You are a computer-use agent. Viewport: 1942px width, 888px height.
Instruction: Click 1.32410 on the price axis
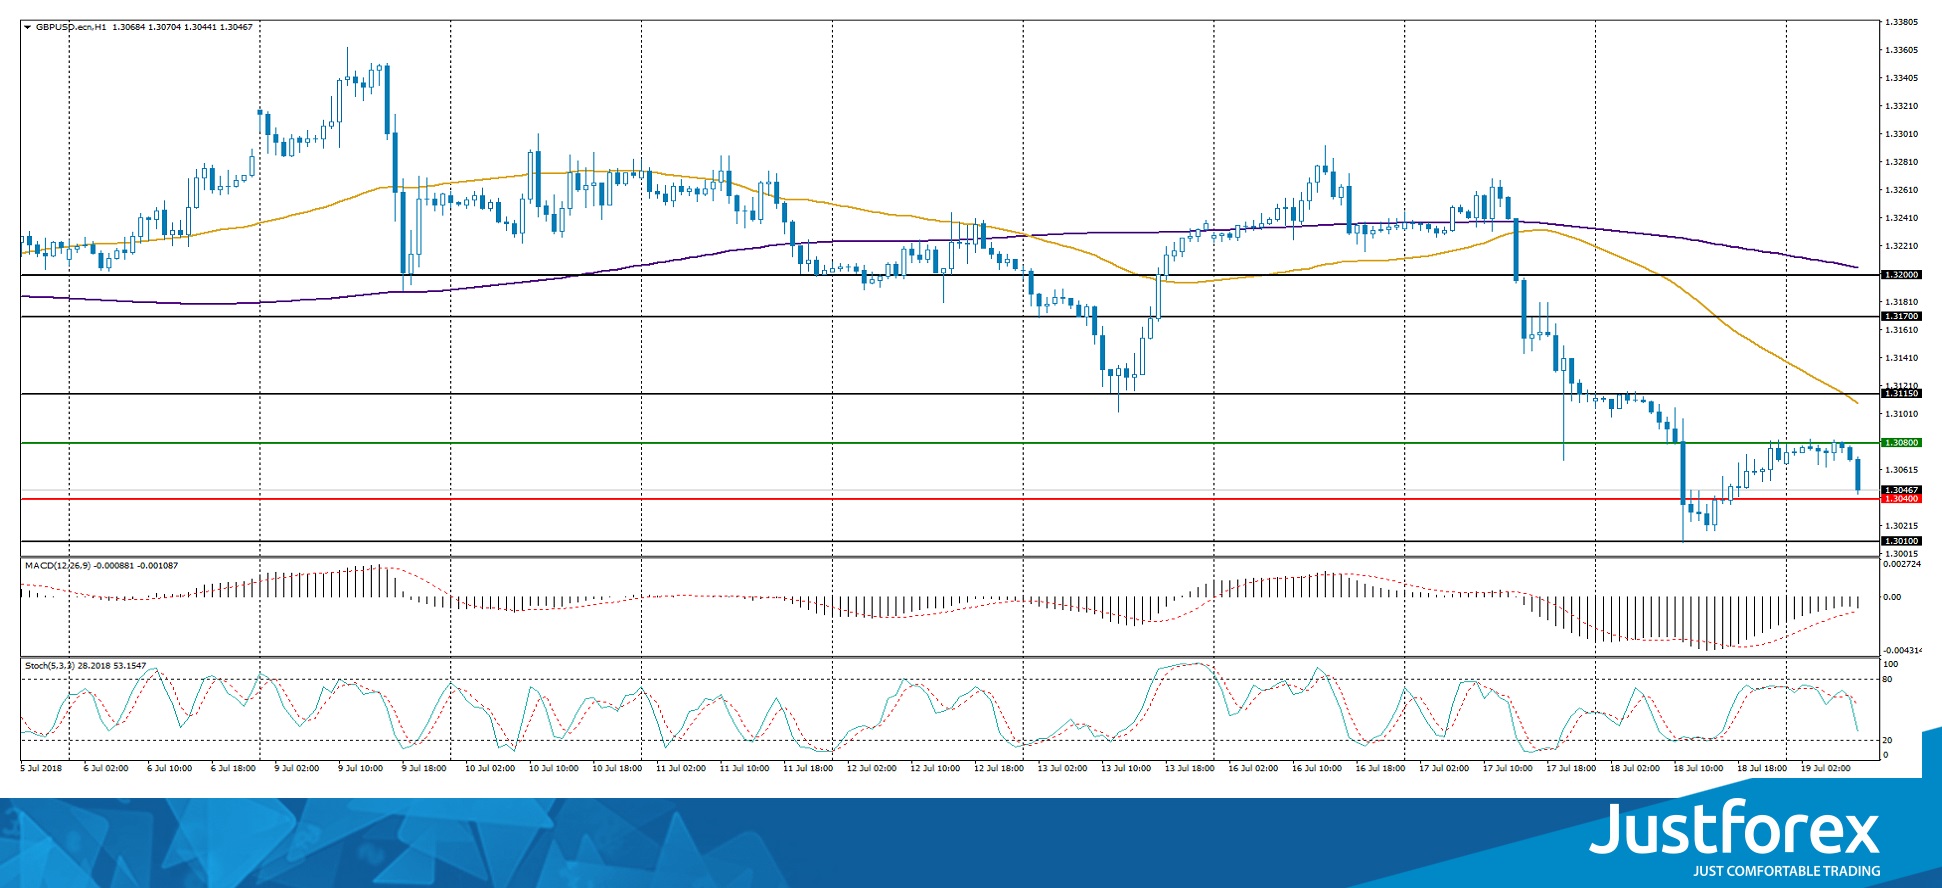click(x=1901, y=218)
